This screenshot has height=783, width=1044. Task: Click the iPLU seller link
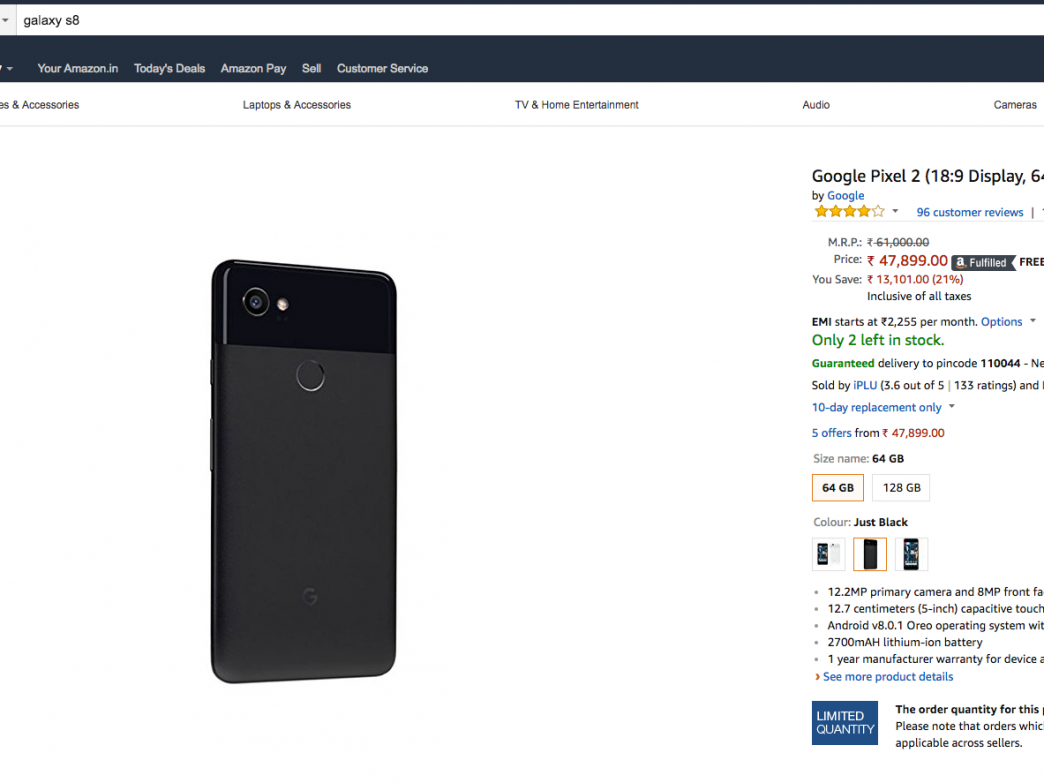865,385
